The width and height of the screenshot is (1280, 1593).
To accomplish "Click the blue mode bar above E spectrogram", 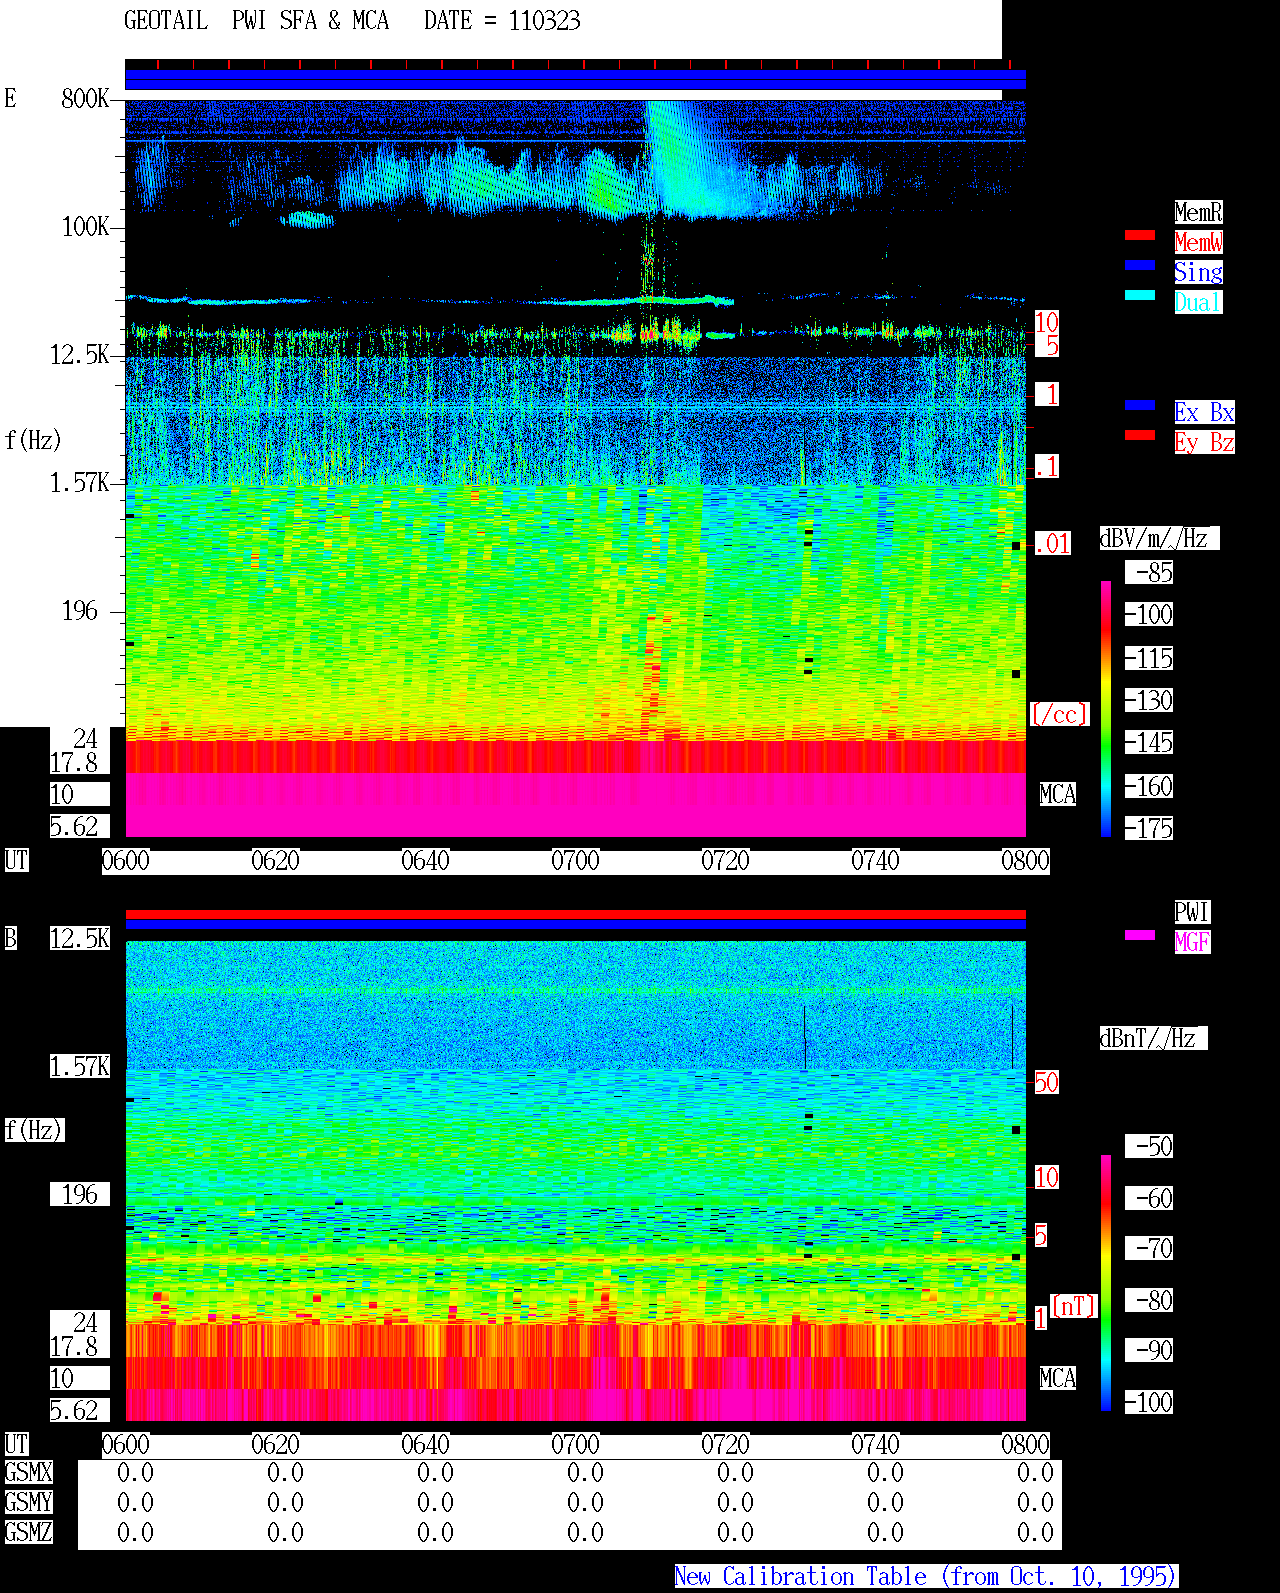I will pos(575,79).
